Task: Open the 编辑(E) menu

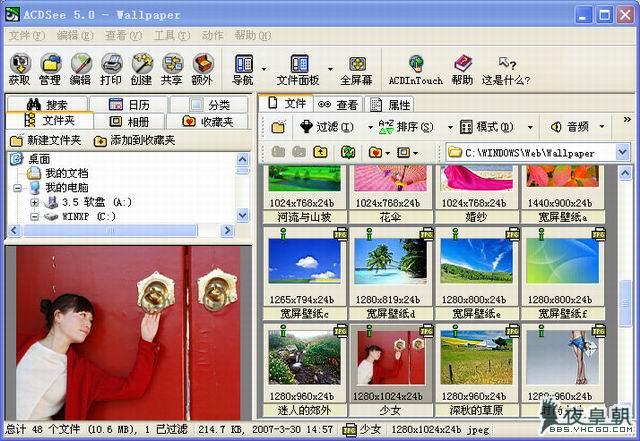Action: 75,36
